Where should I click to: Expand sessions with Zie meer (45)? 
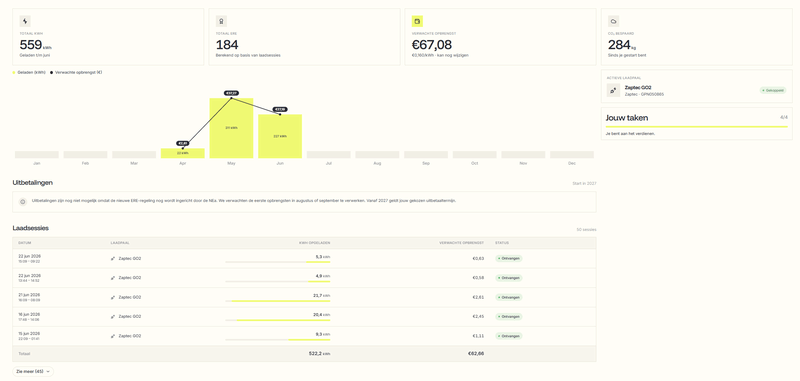tap(33, 372)
